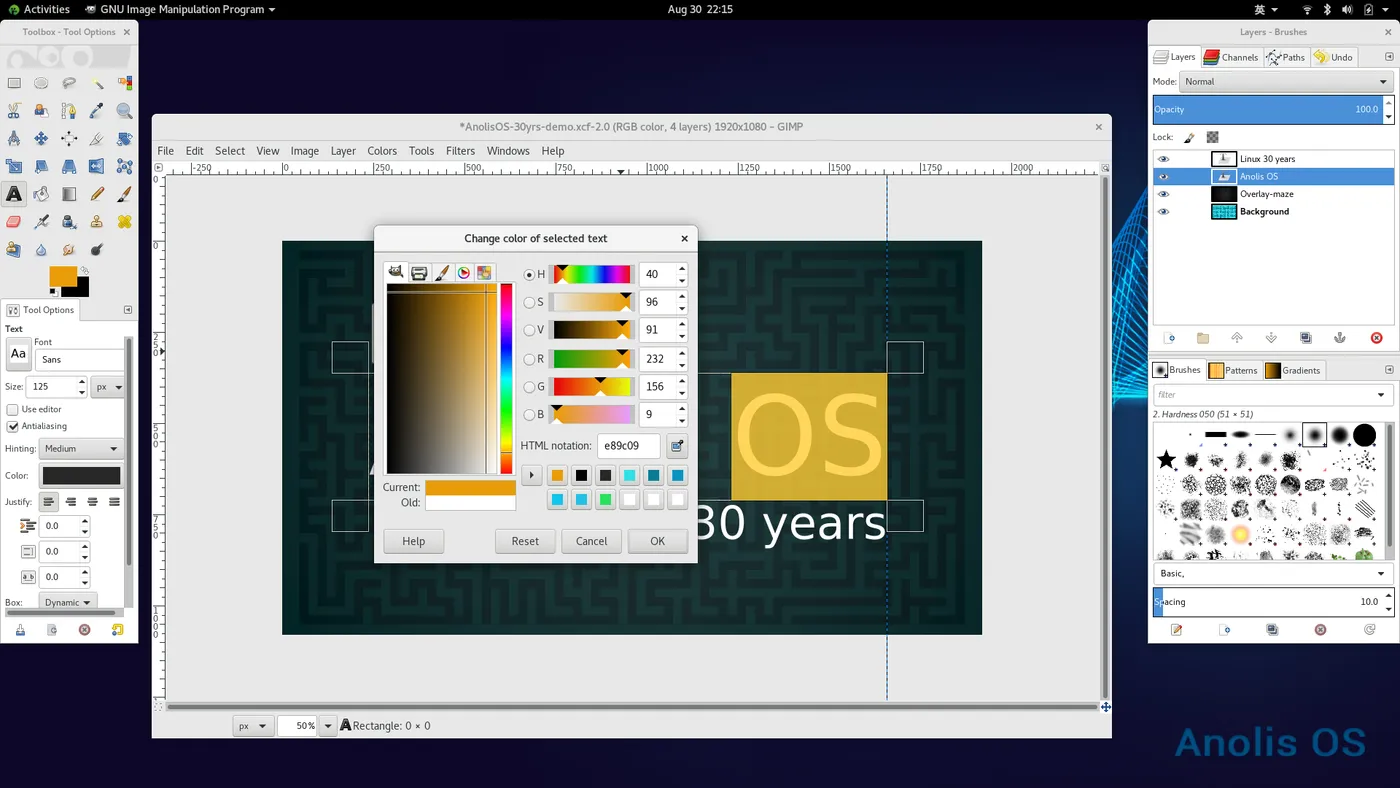Select the Alignment tool

69,139
